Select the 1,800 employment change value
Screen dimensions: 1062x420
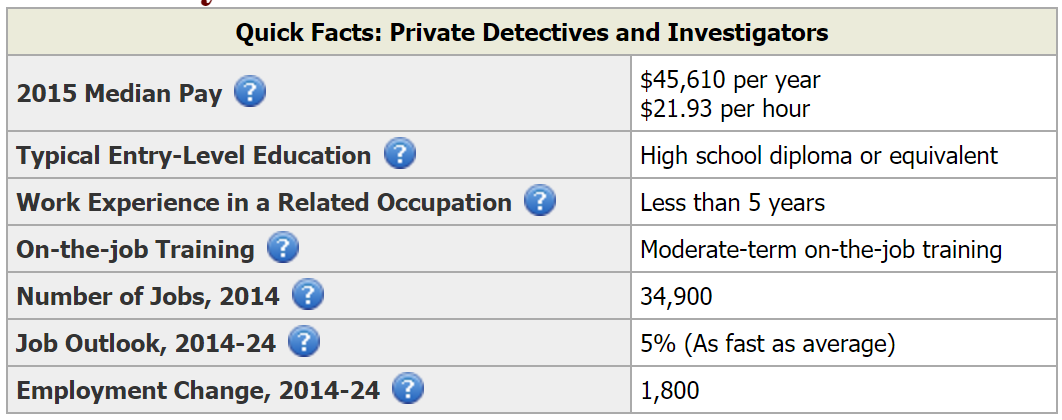point(670,391)
